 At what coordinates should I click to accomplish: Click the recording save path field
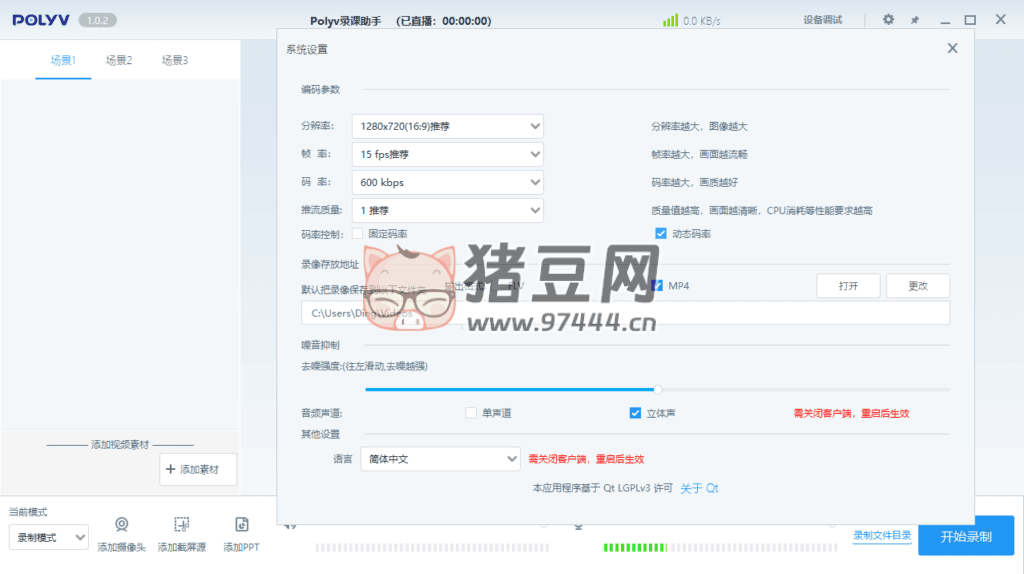(x=625, y=313)
